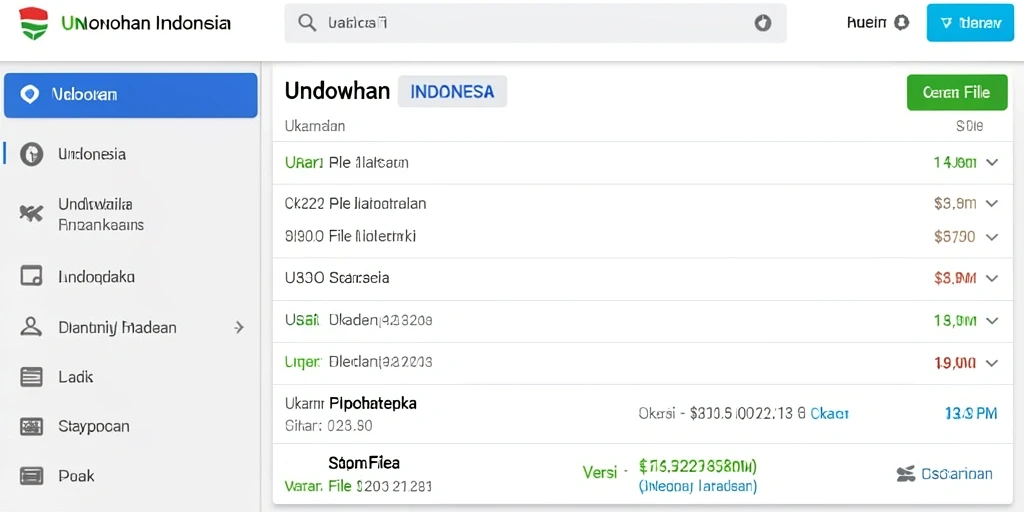
Task: Click the globe icon beside Undonesia
Action: pyautogui.click(x=31, y=155)
